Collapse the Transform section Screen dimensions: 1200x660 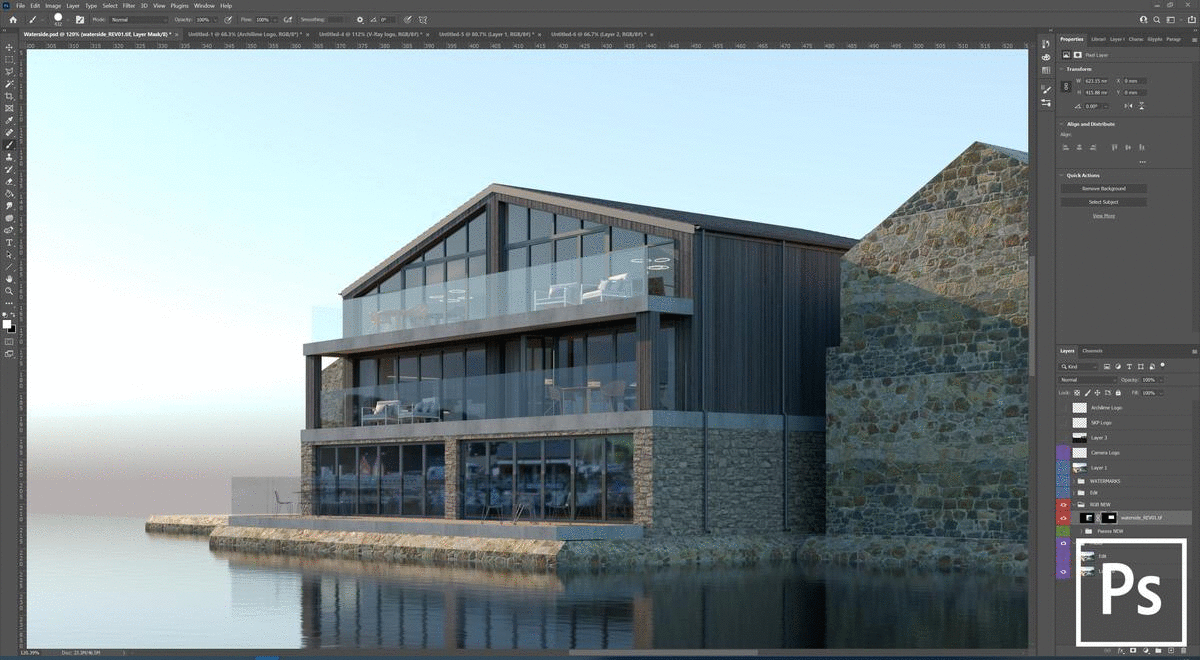1061,69
